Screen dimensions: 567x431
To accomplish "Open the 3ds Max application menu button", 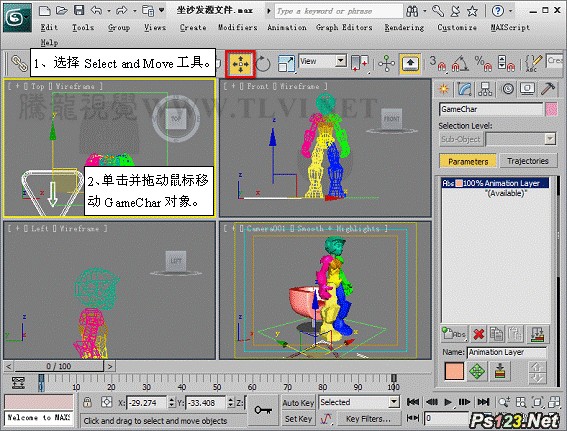I will point(17,17).
